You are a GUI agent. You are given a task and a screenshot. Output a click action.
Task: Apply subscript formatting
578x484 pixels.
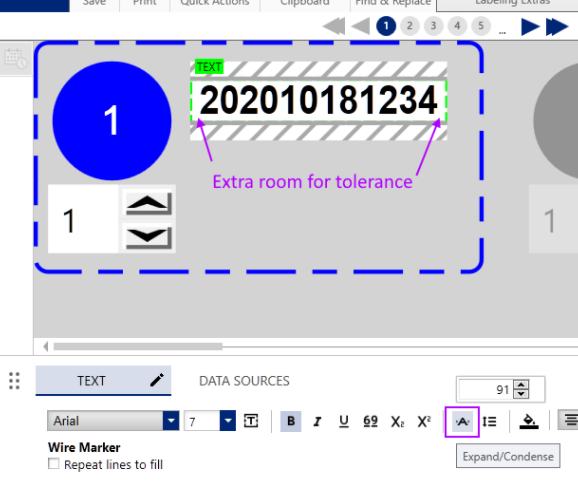pyautogui.click(x=397, y=421)
